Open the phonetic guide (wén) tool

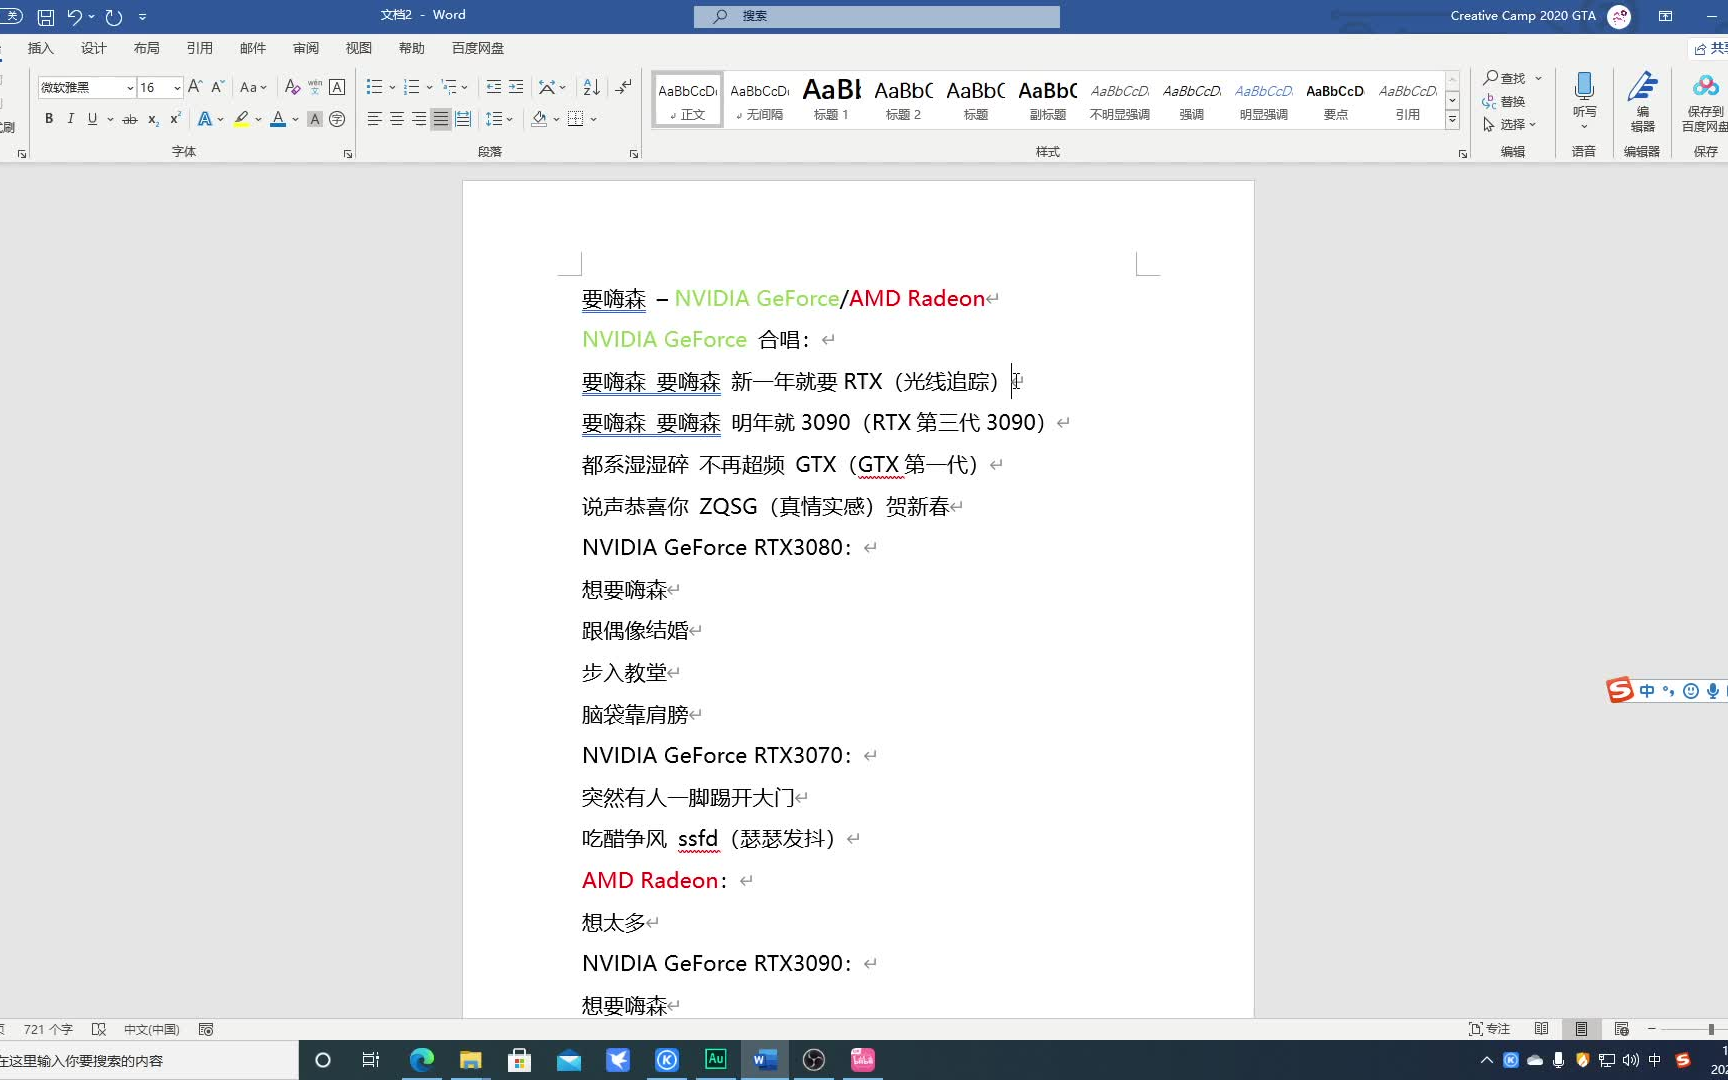click(315, 87)
